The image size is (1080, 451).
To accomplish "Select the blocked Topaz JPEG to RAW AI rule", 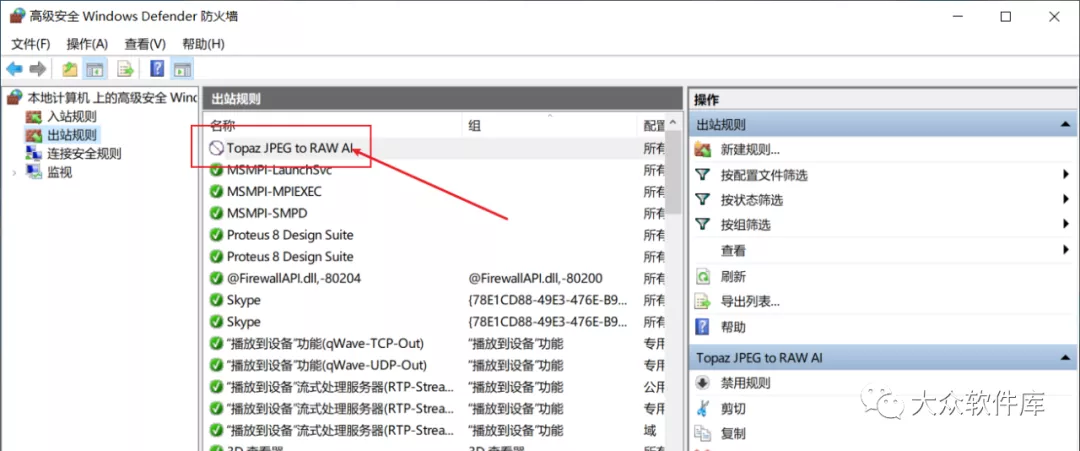I will 290,148.
